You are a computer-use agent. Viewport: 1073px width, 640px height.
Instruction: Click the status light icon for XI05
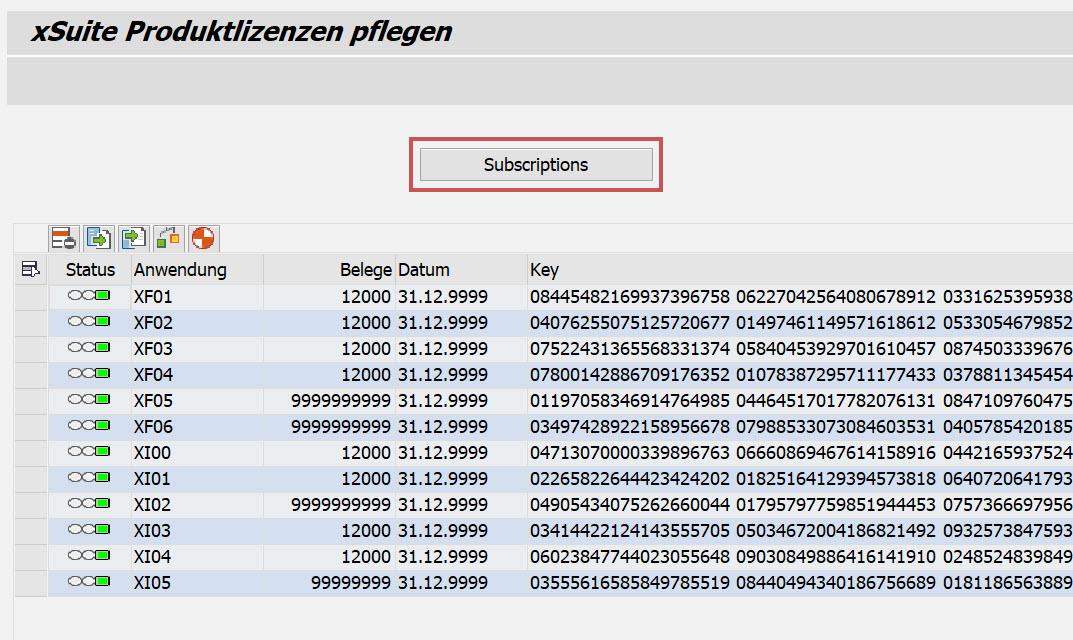[89, 583]
